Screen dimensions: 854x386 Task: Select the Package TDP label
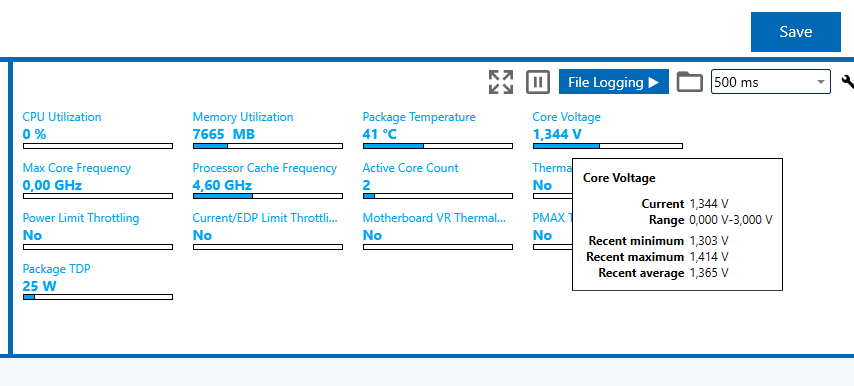pos(56,269)
